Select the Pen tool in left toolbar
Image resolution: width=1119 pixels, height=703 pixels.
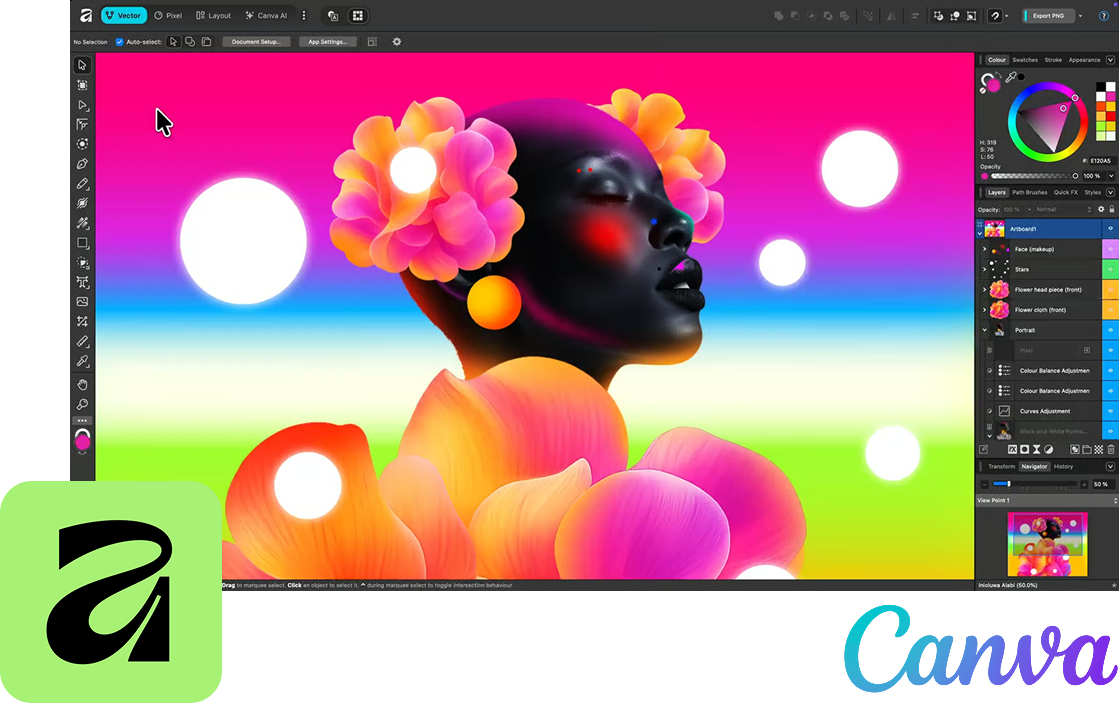(82, 164)
